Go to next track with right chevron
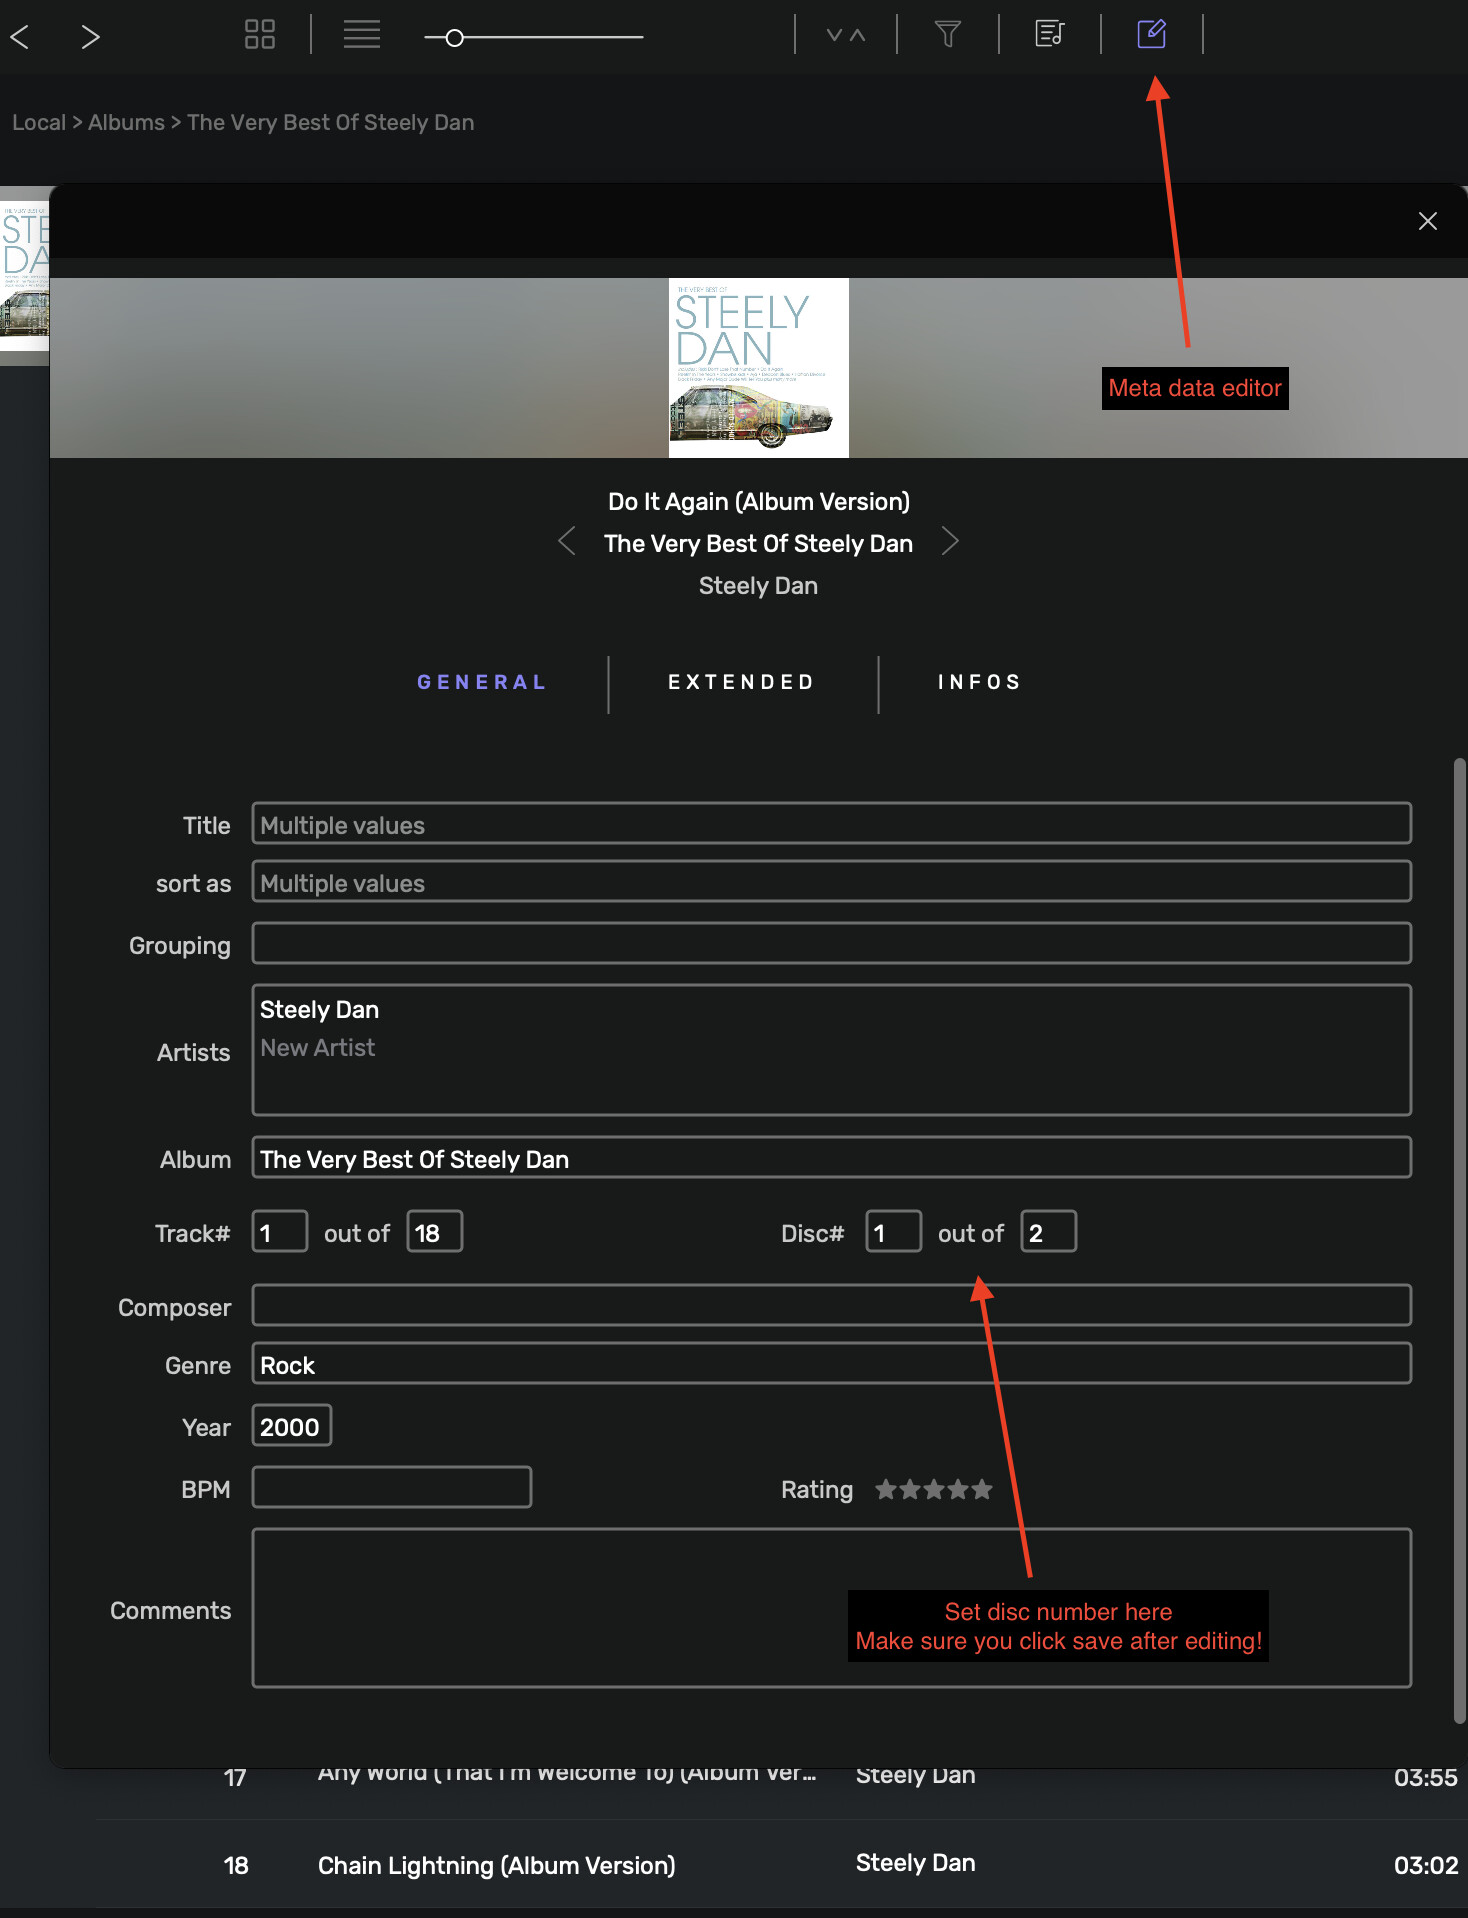 pyautogui.click(x=950, y=542)
